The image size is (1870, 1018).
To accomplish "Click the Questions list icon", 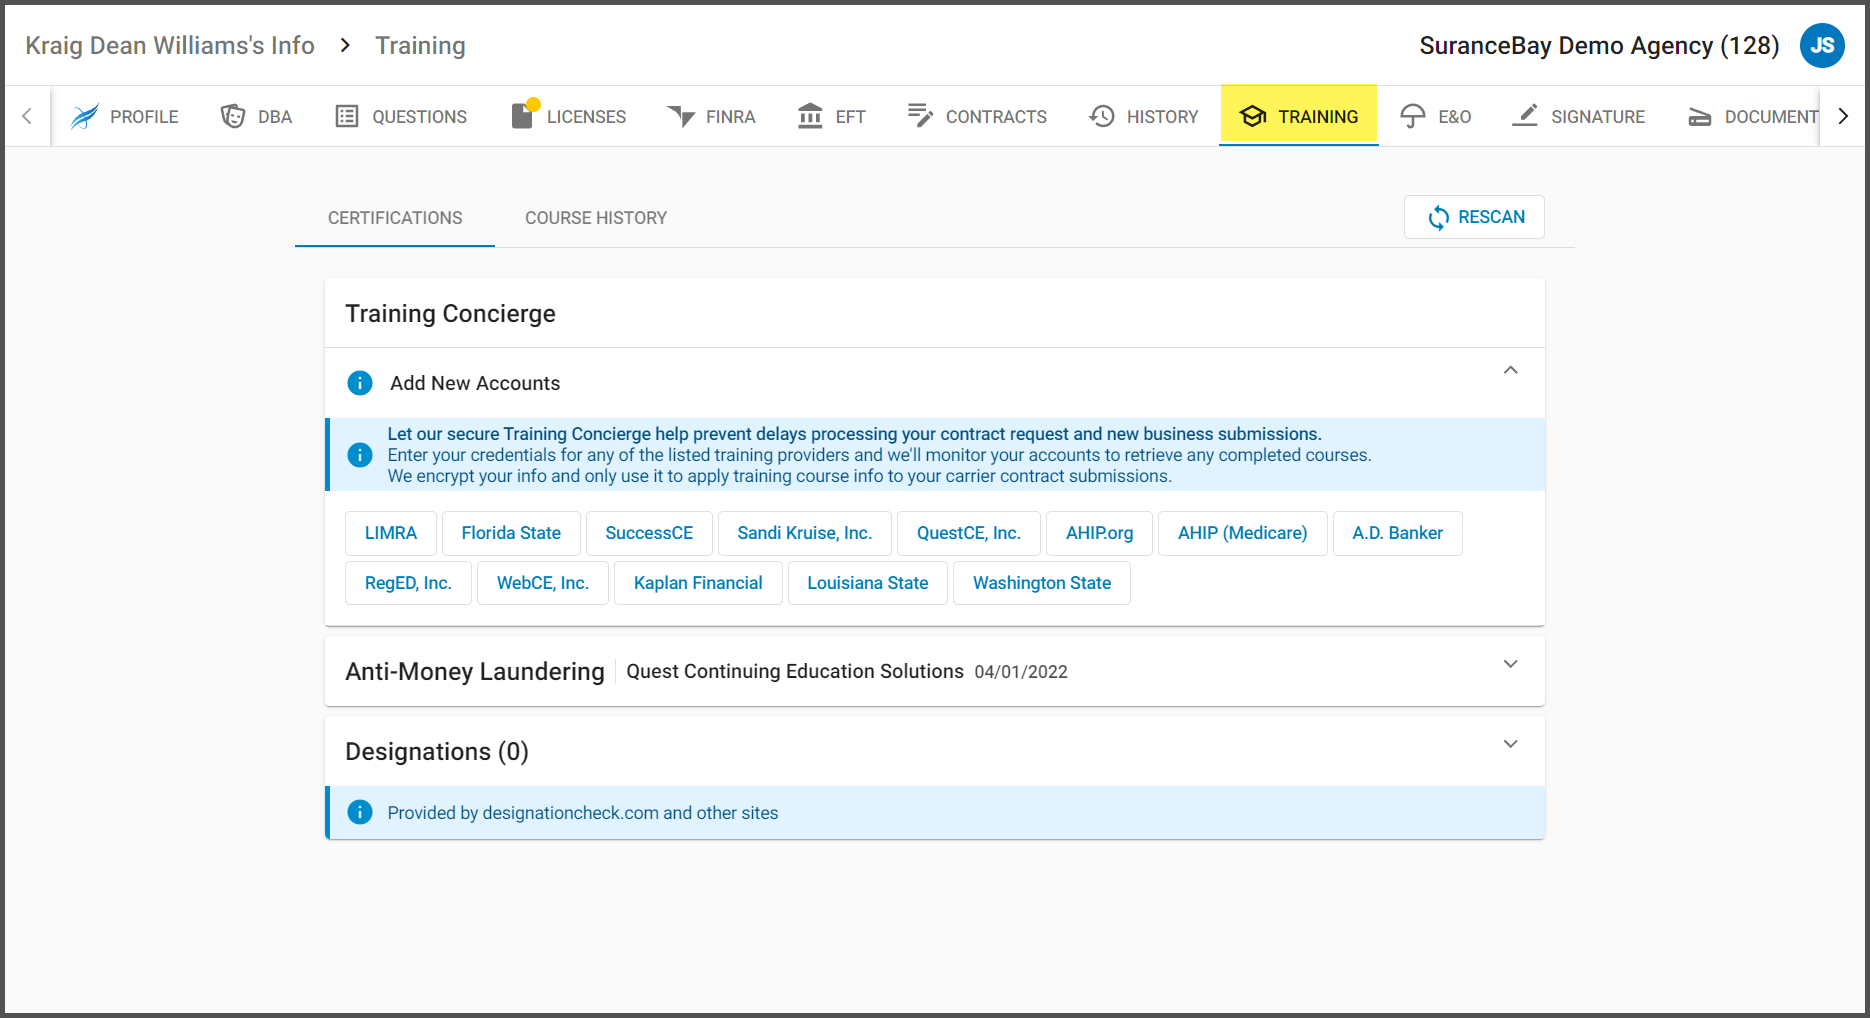I will click(x=347, y=116).
